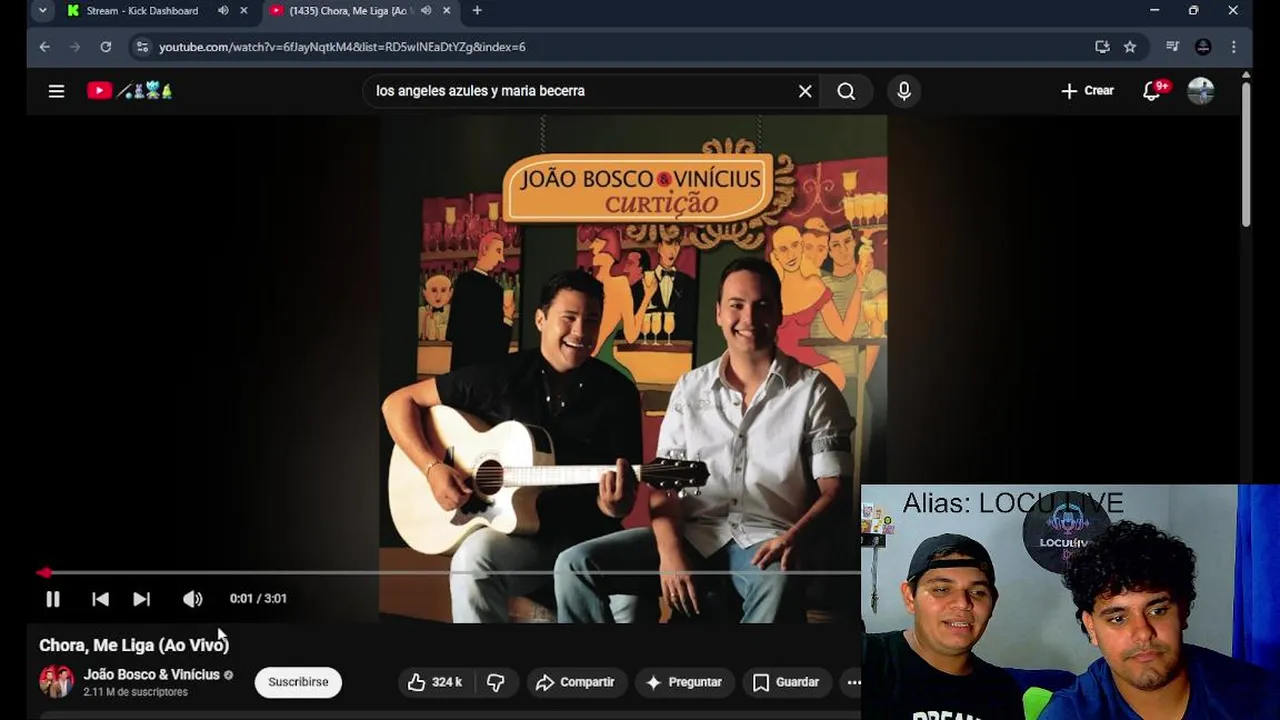Screen dimensions: 1280x720
Task: Mute the Kick Dashboard tab audio icon
Action: pos(223,11)
